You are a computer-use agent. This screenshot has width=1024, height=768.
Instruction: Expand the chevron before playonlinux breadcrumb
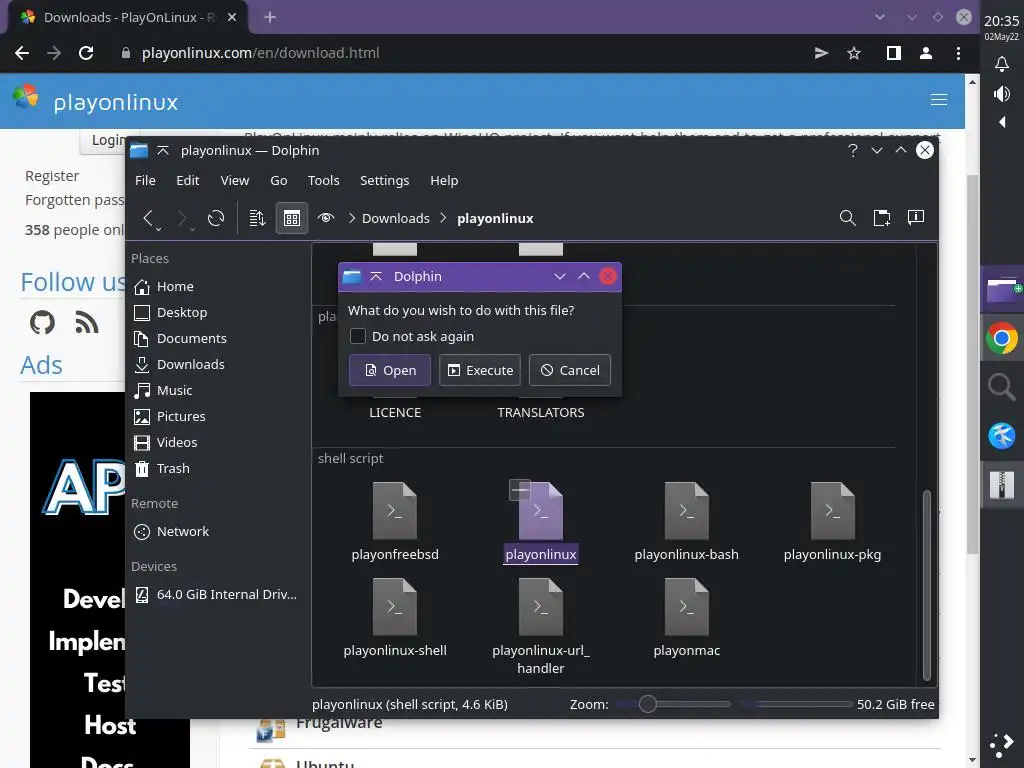click(x=443, y=218)
